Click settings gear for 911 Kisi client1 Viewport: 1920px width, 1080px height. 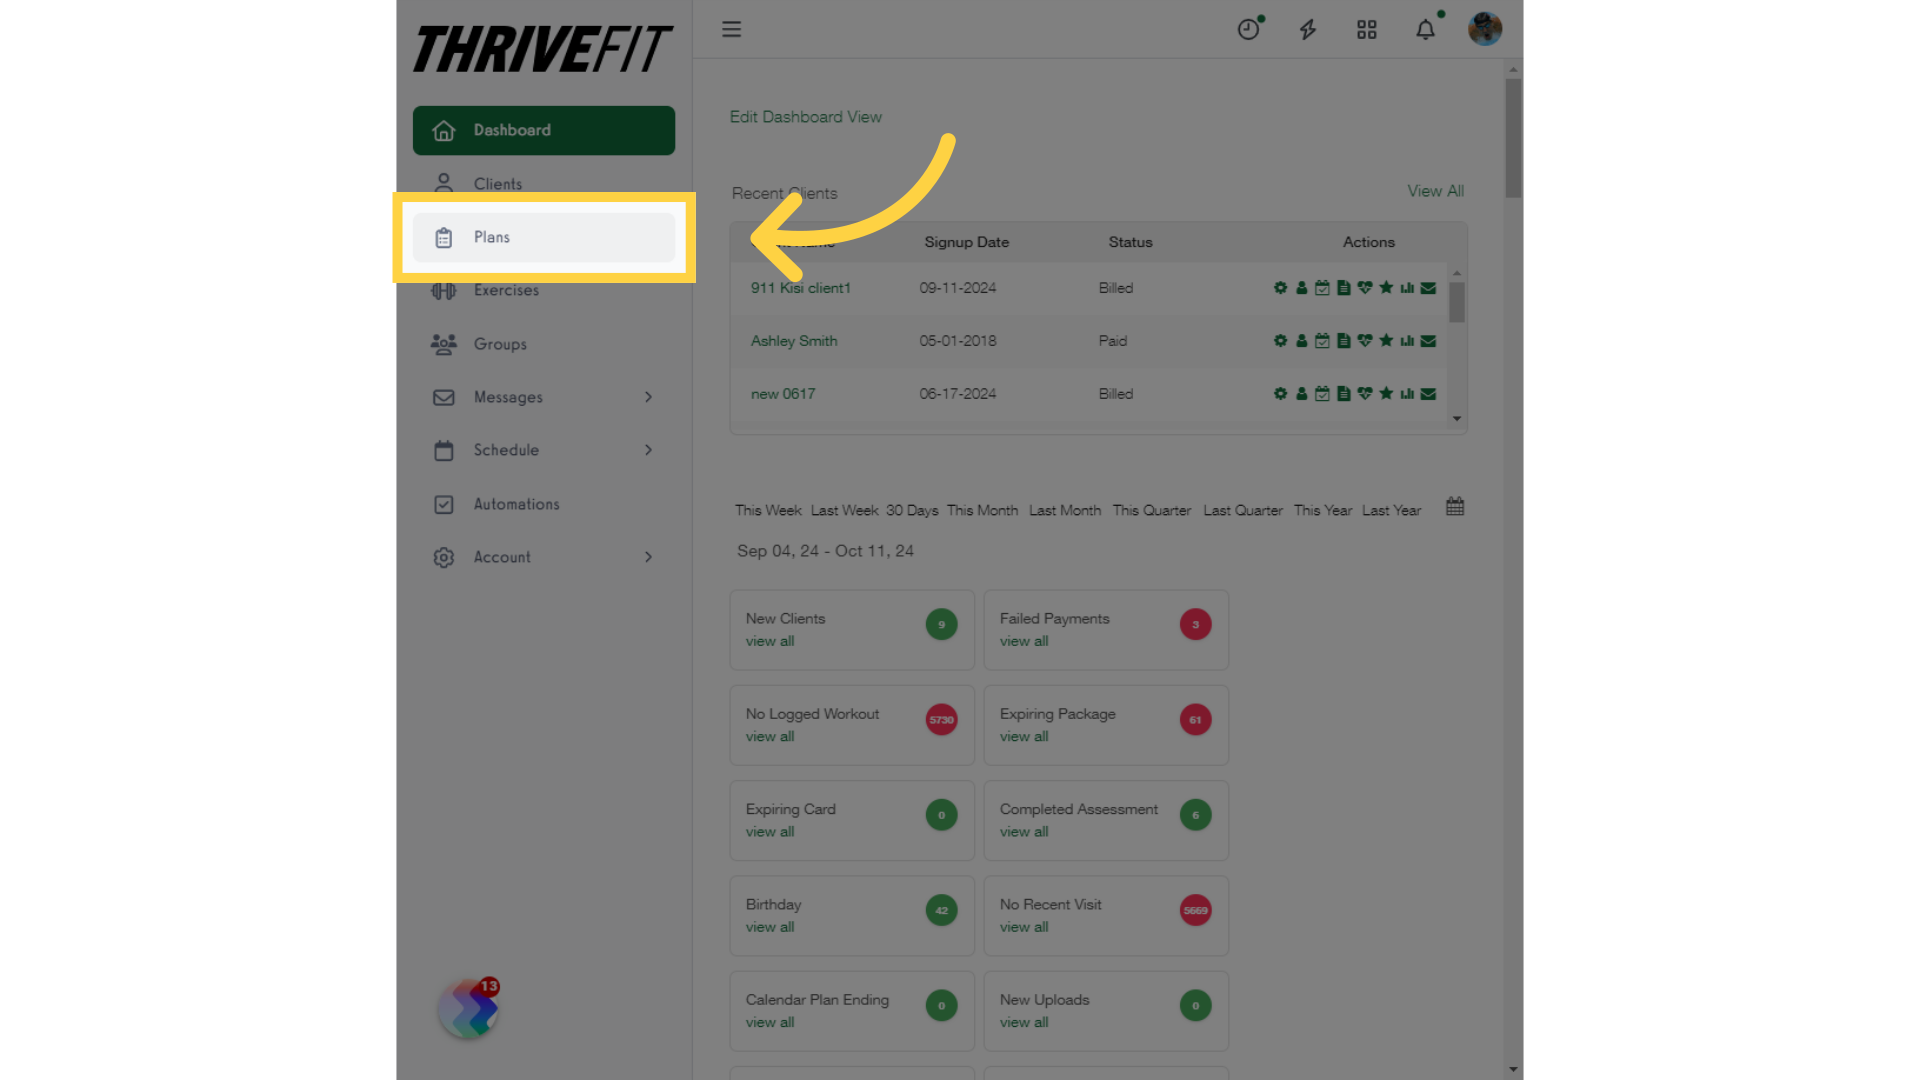click(1280, 288)
